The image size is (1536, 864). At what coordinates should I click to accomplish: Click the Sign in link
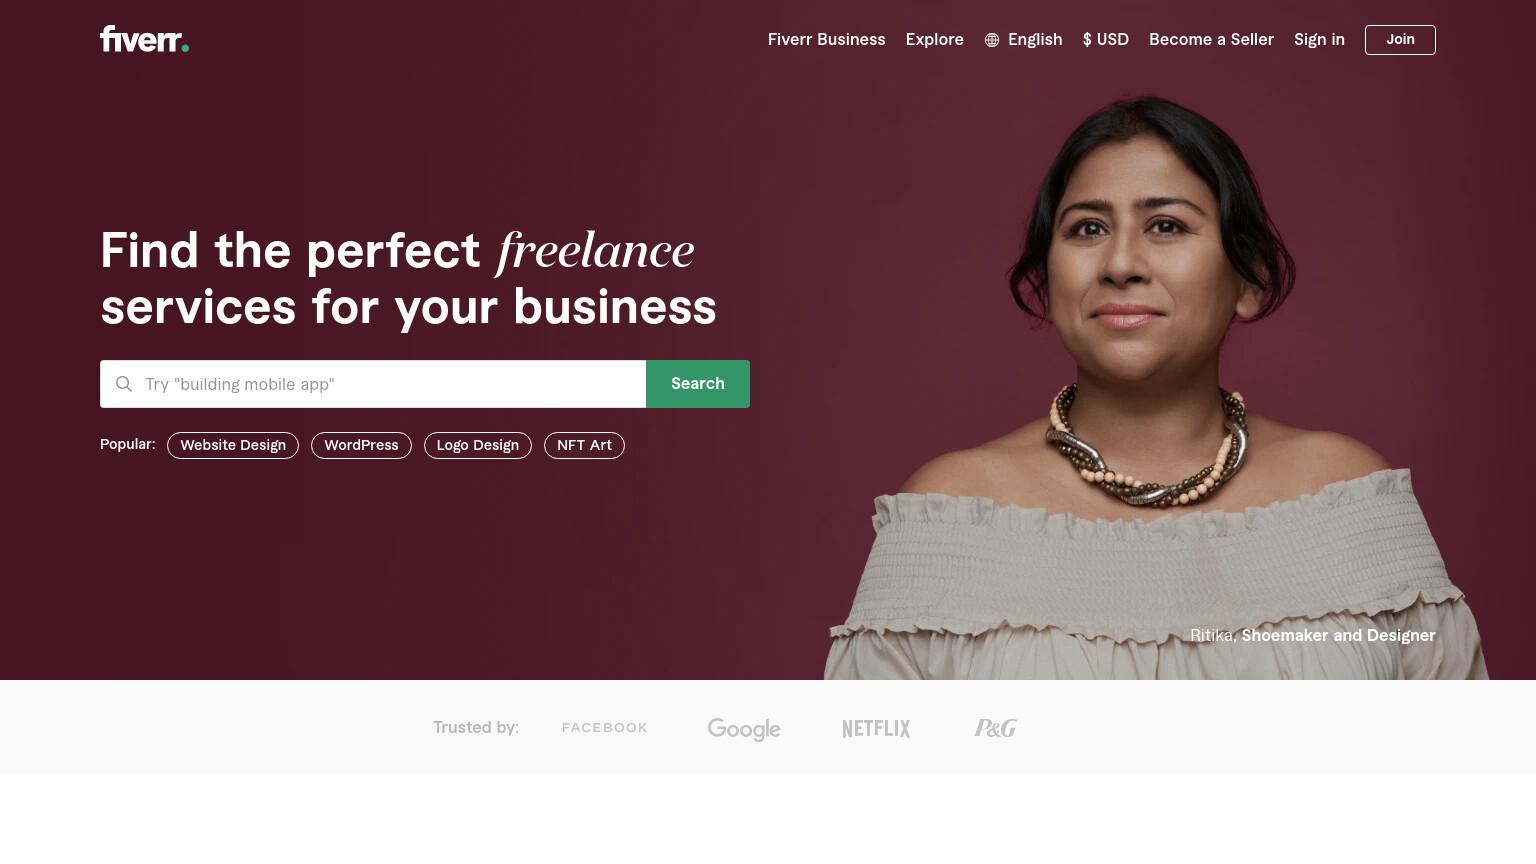coord(1319,40)
